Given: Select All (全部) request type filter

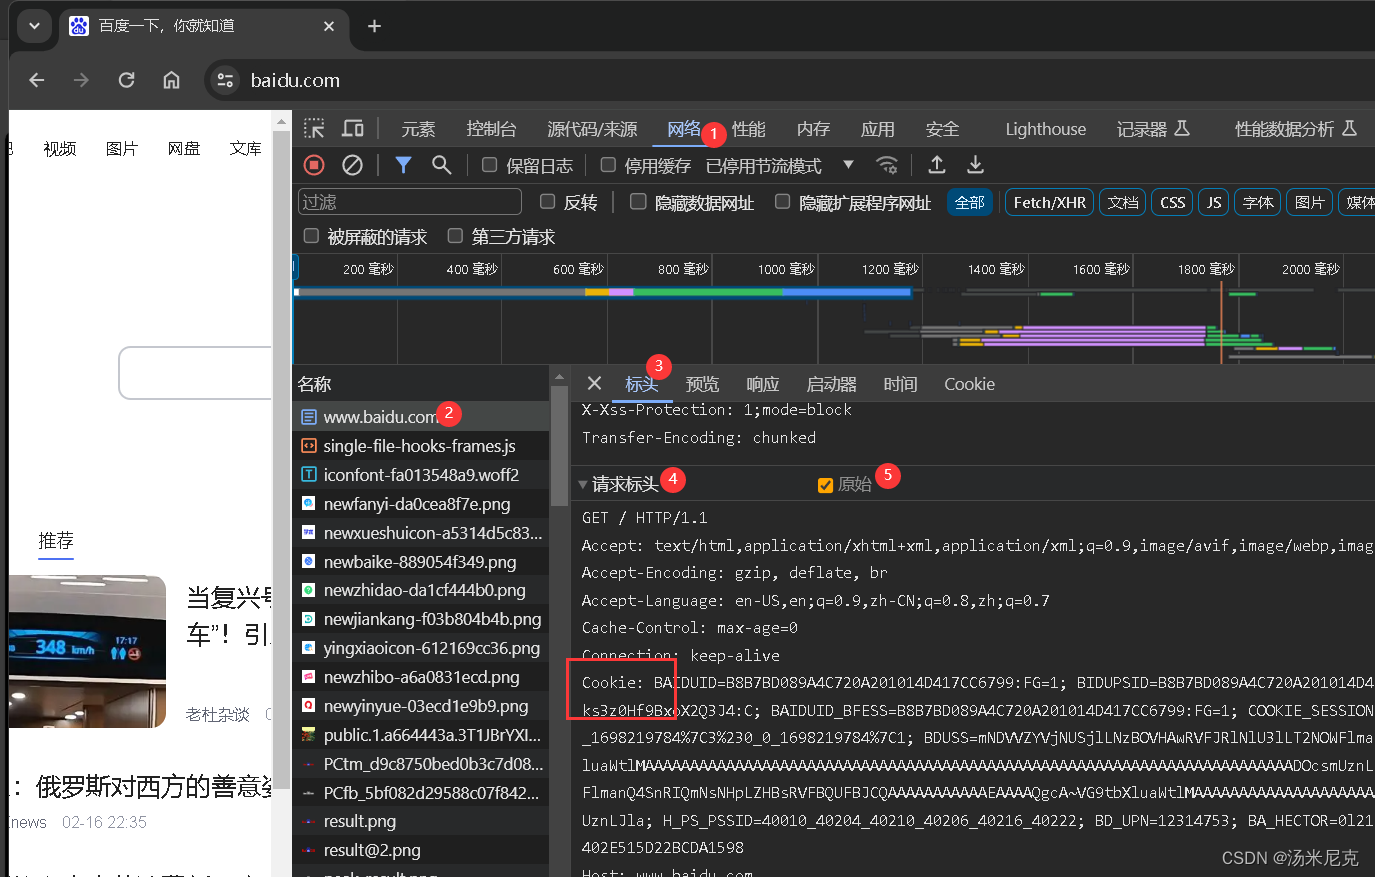Looking at the screenshot, I should tap(970, 202).
